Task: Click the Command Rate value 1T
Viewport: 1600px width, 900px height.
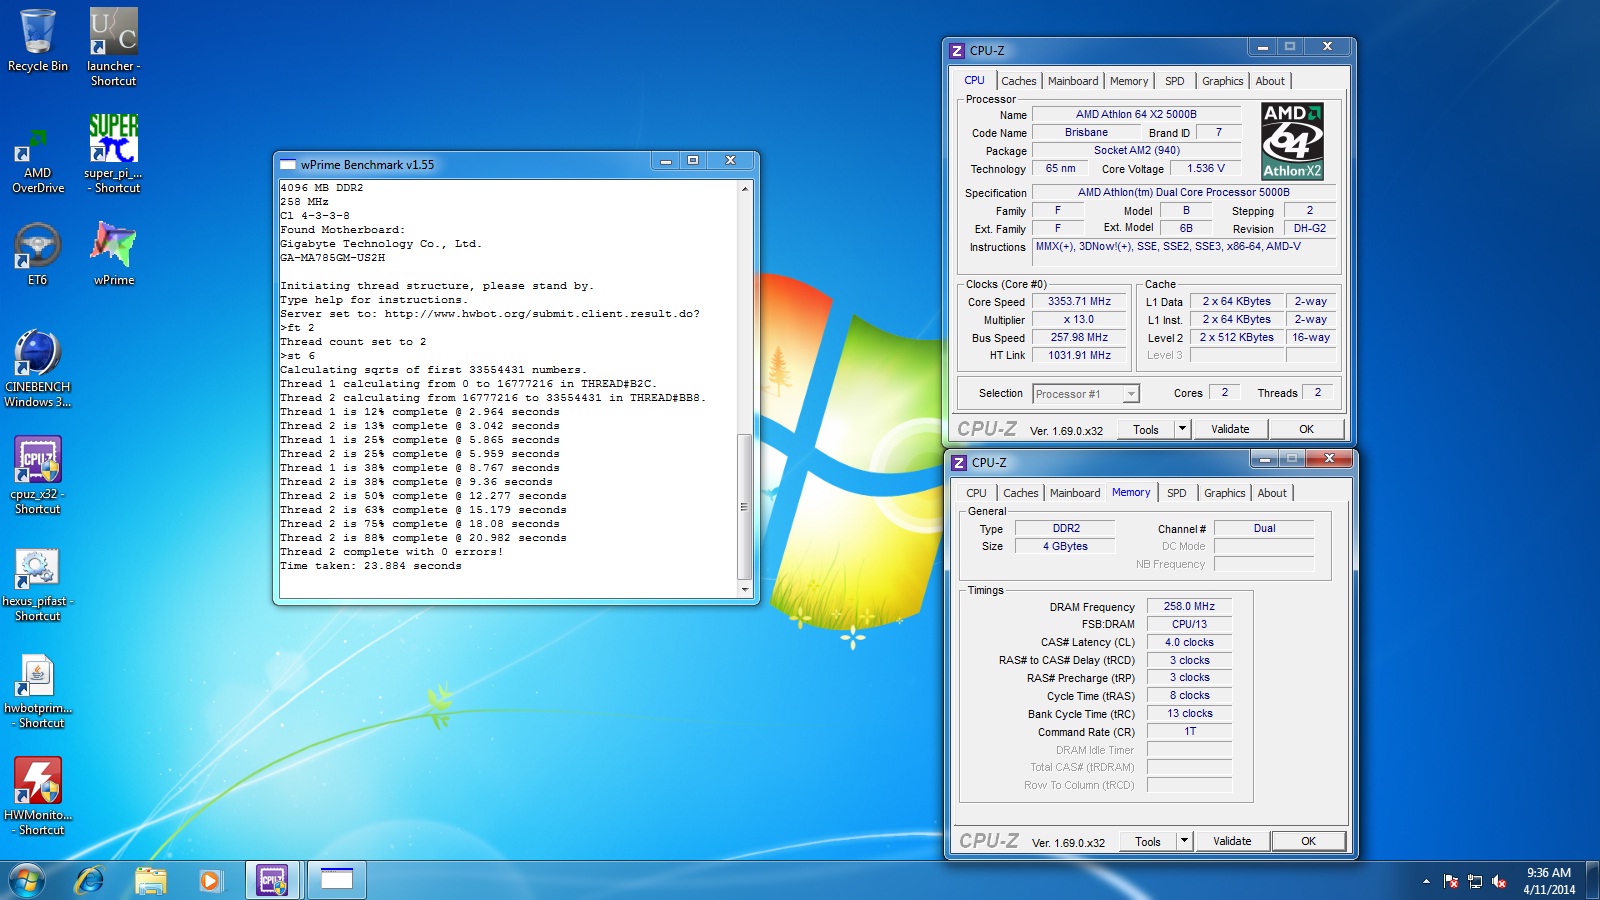Action: click(1189, 731)
